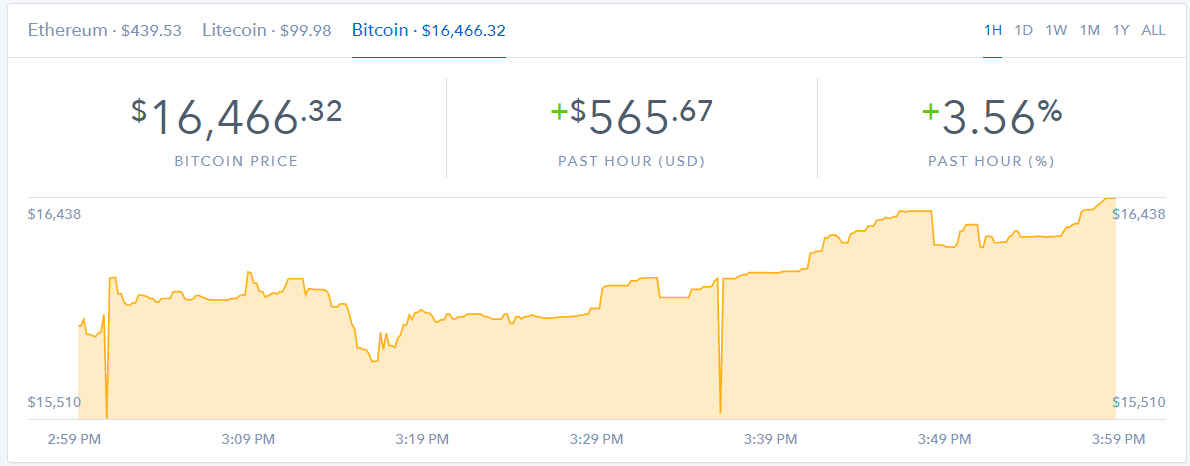Click the 3:59 PM time axis label
The width and height of the screenshot is (1190, 466).
click(x=1119, y=439)
